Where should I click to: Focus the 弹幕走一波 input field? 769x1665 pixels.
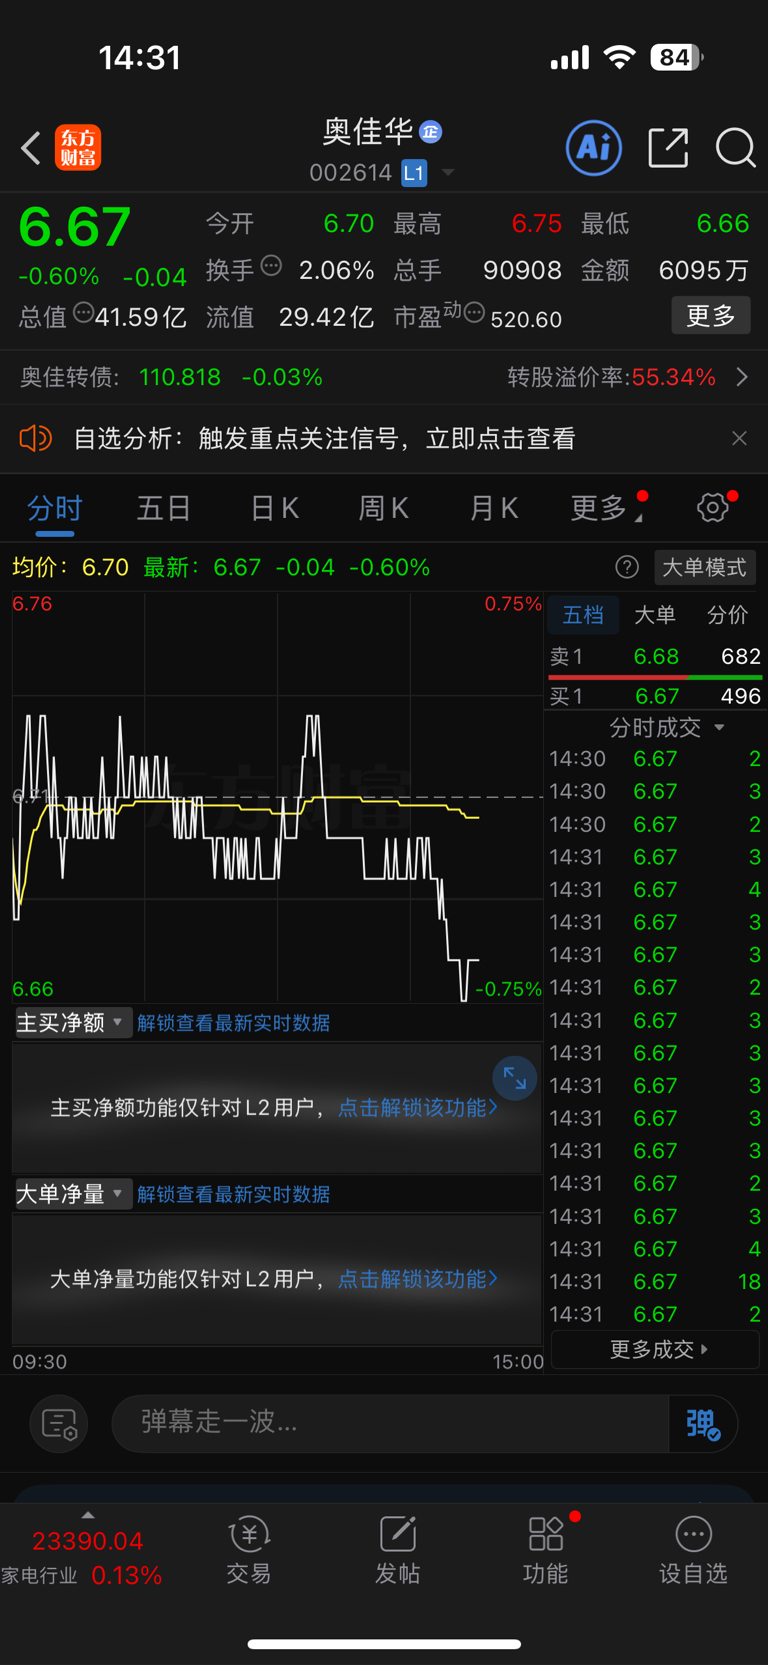390,1423
